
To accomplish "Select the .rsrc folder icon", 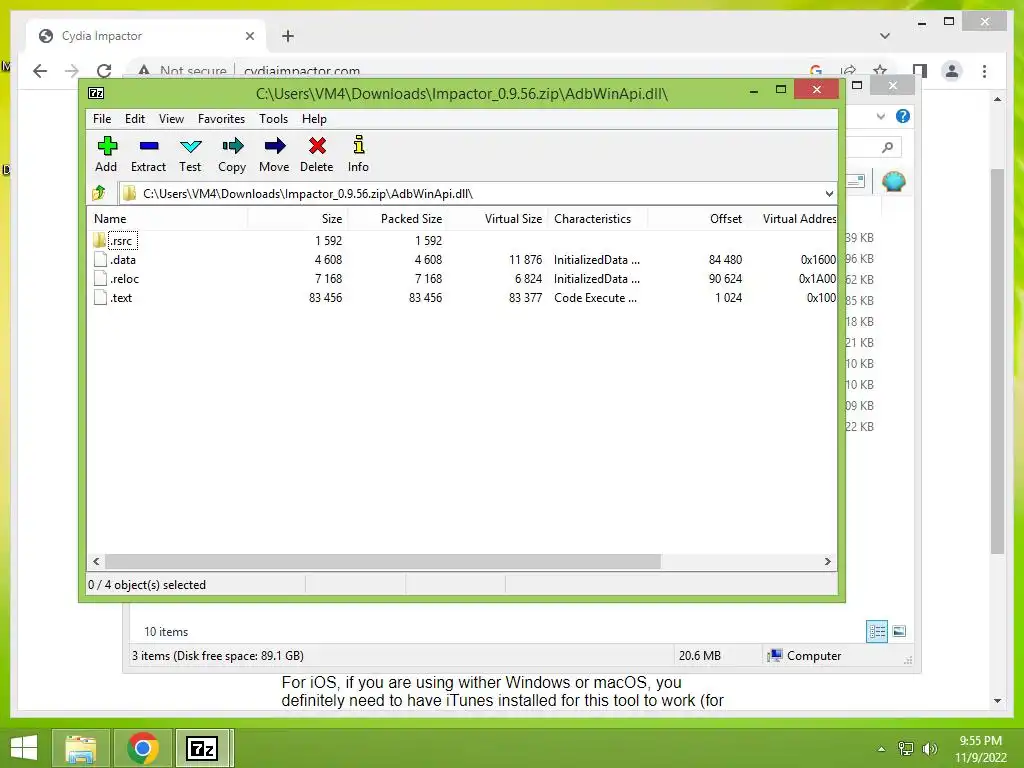I will coord(99,240).
